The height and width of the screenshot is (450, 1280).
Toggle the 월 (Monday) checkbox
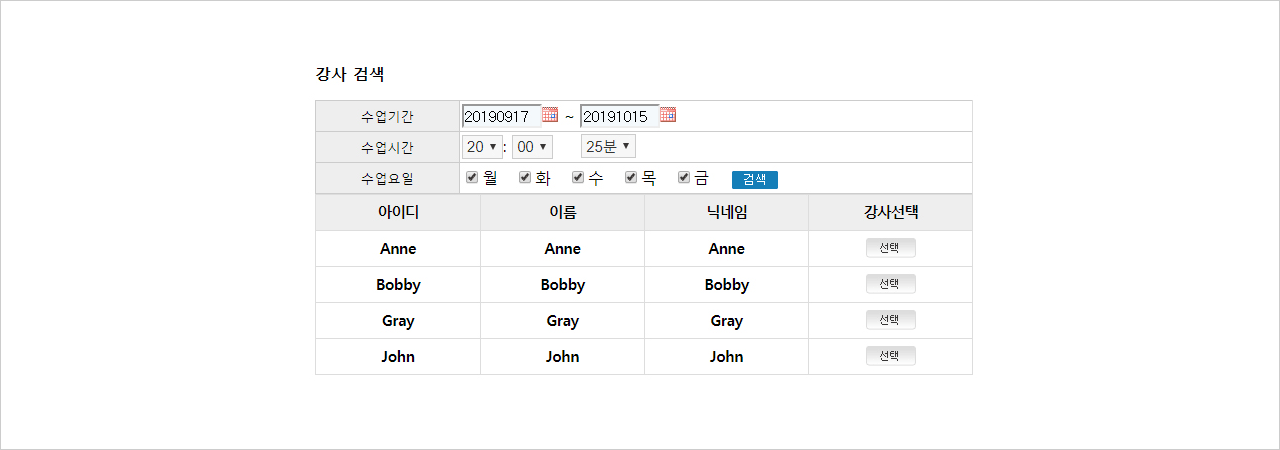[472, 178]
